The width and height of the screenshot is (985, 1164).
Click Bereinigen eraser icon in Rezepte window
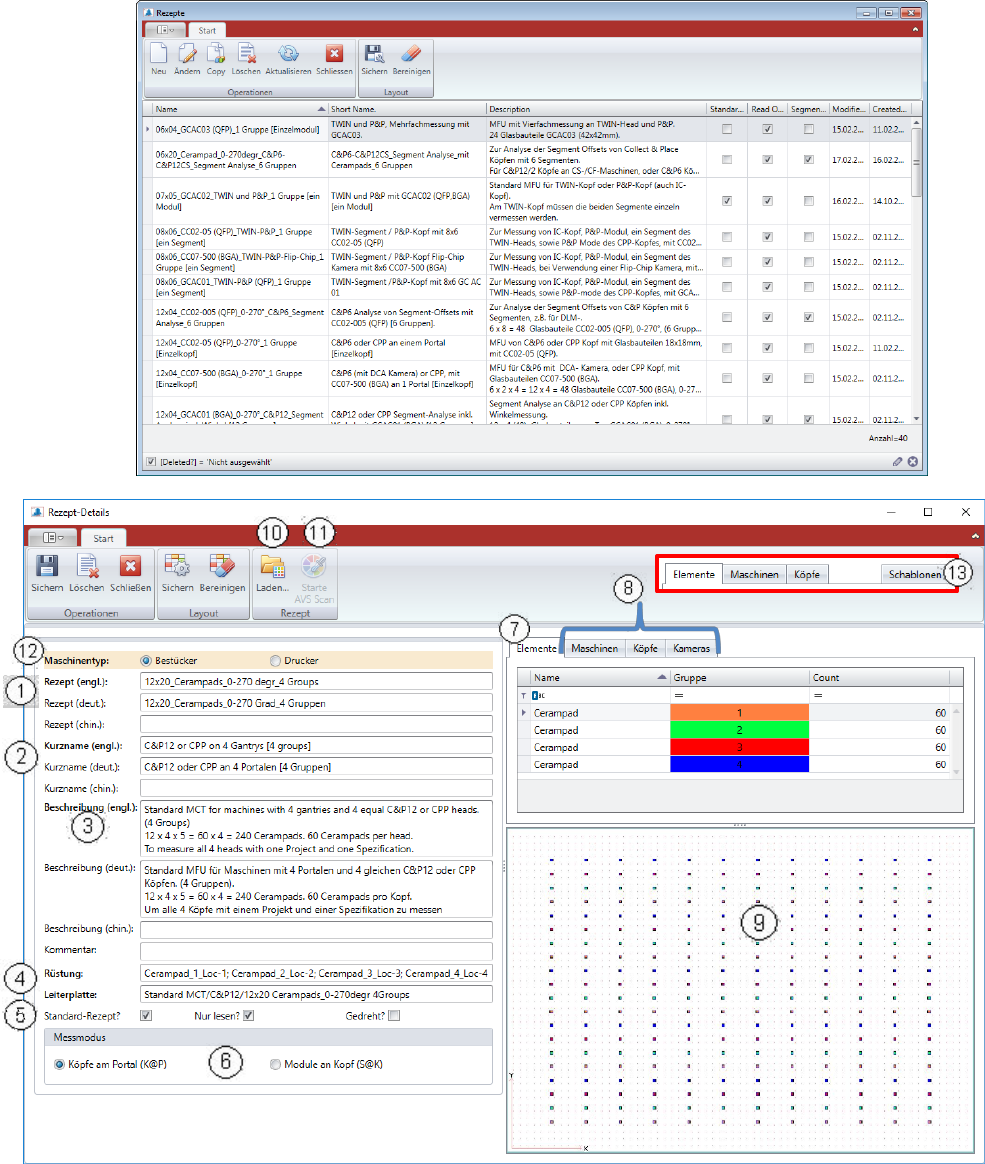point(411,56)
